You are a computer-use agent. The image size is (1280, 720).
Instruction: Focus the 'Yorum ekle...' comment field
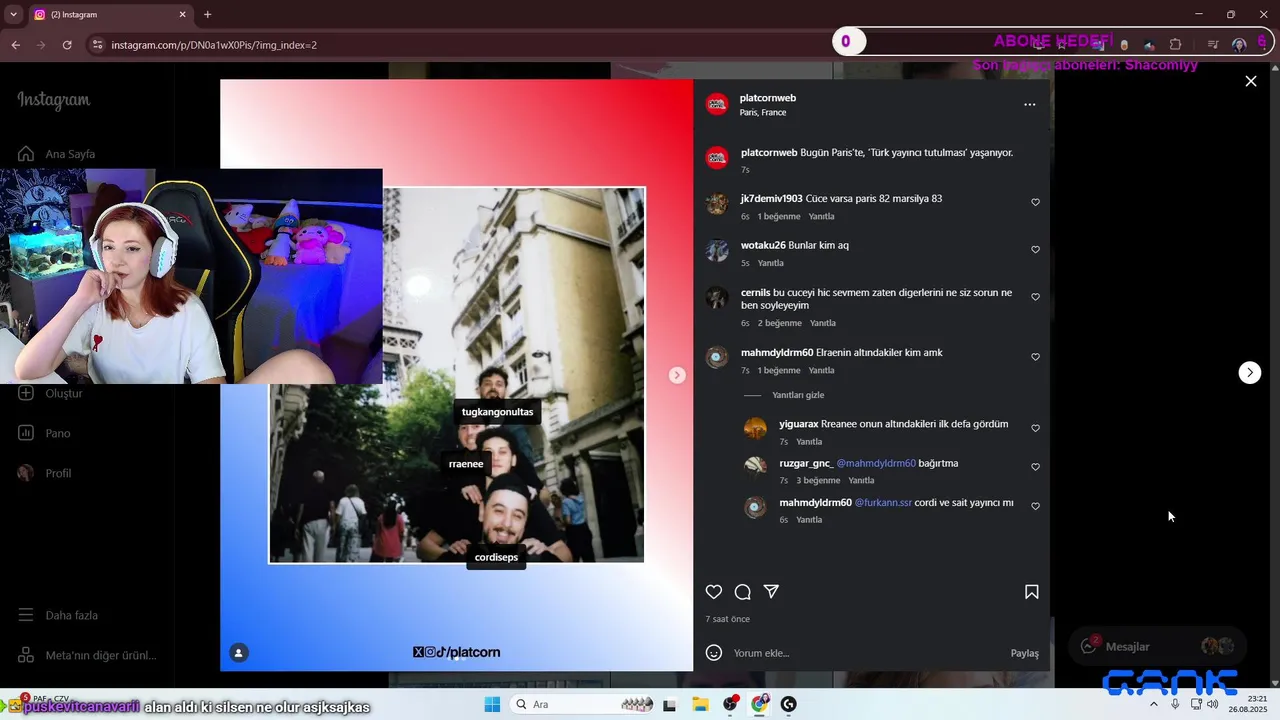[x=865, y=653]
